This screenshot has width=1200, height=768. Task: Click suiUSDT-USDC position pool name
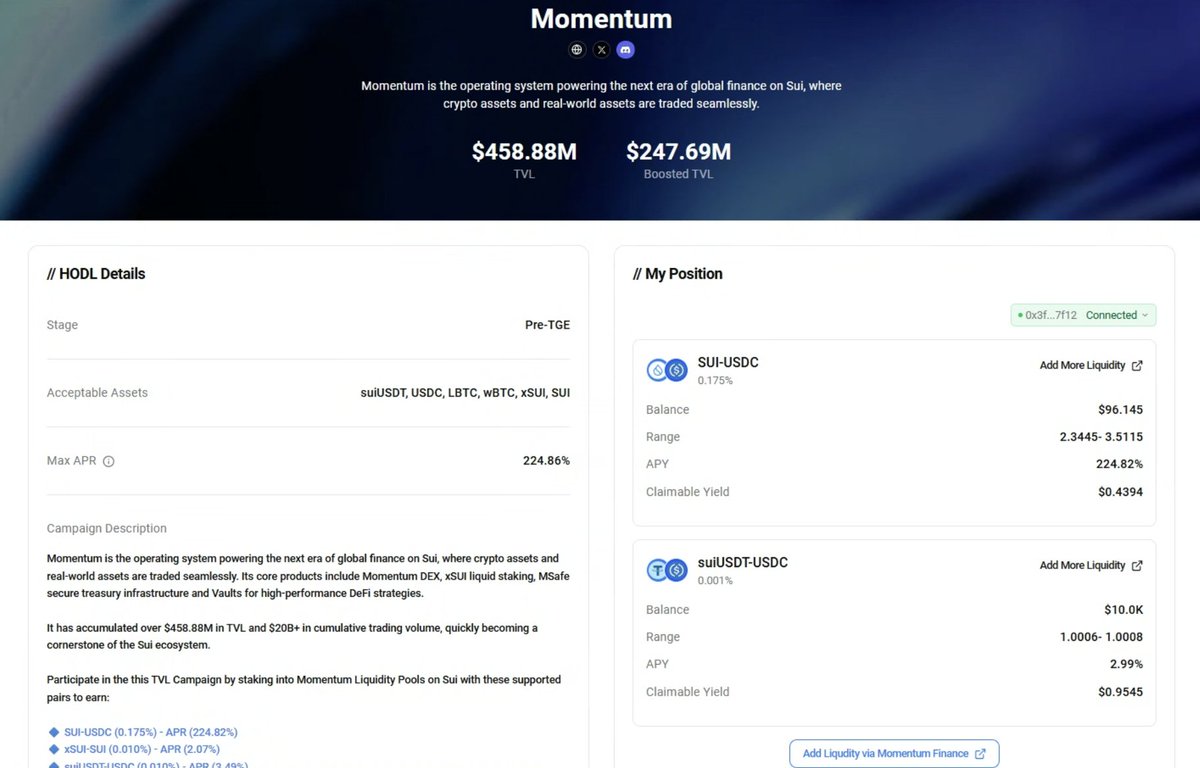743,562
